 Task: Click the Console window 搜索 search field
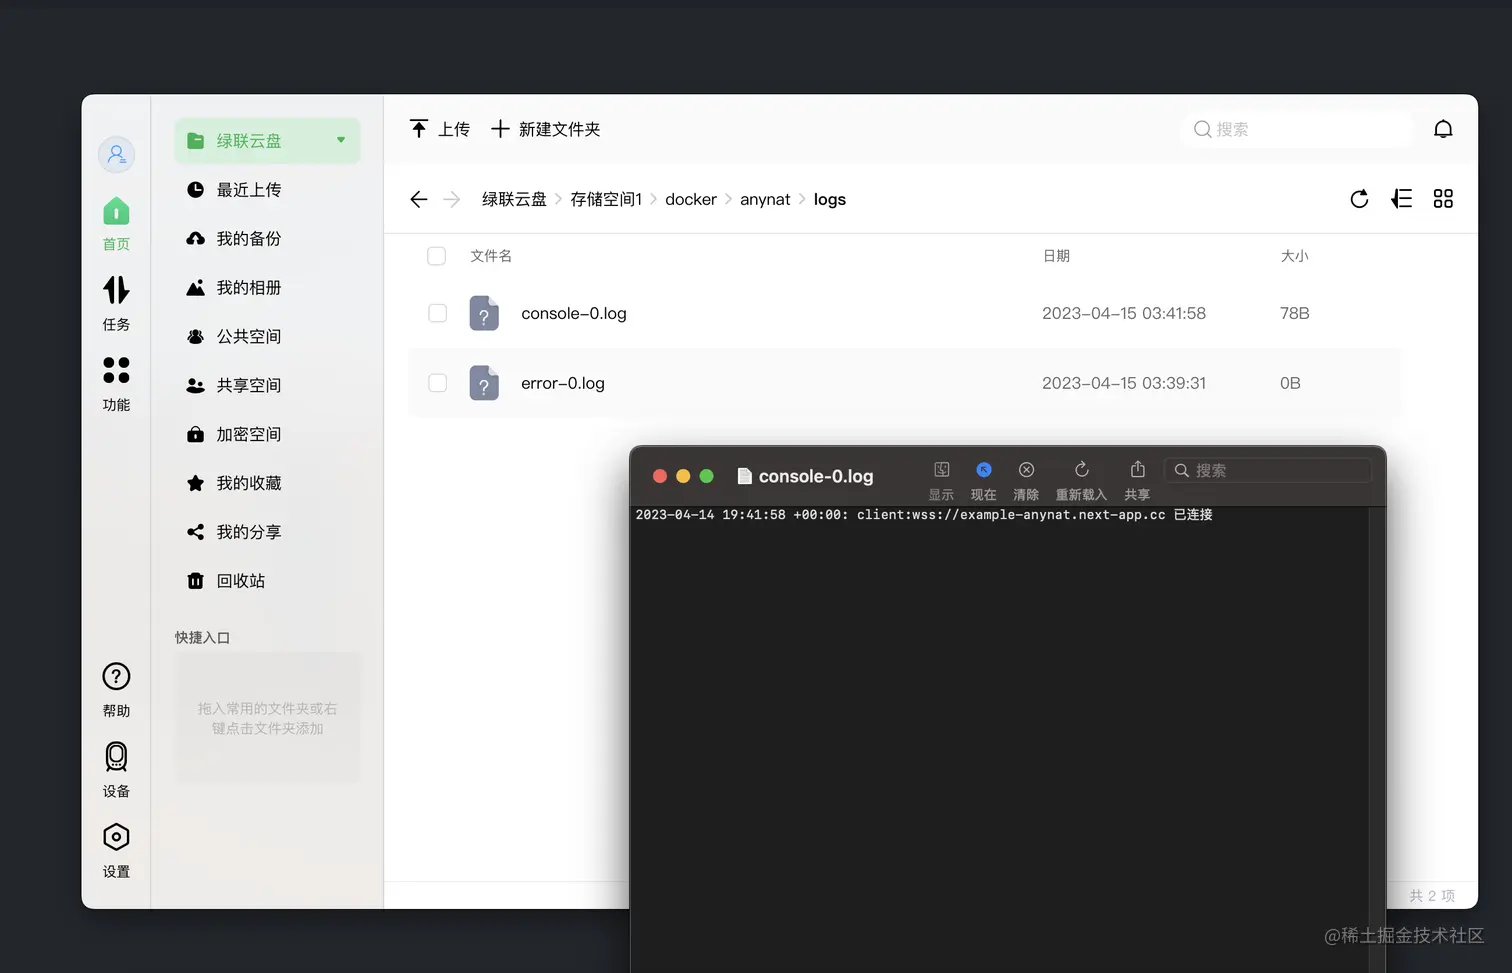(1268, 470)
